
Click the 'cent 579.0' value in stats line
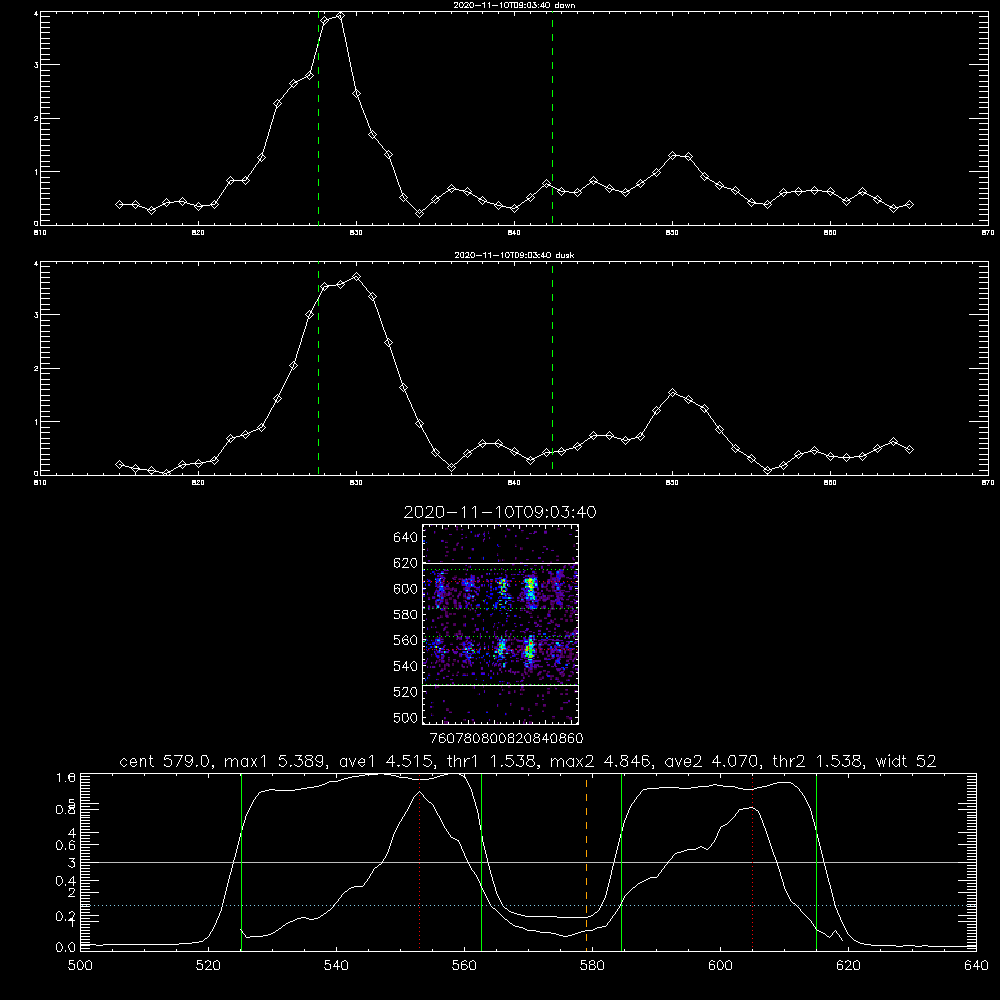click(166, 761)
